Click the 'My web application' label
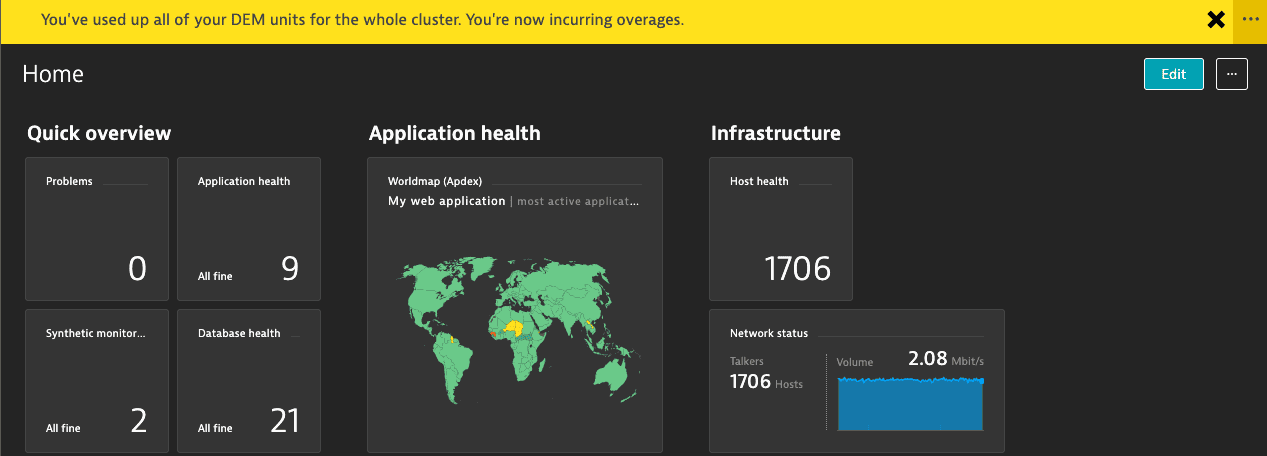 (x=447, y=201)
